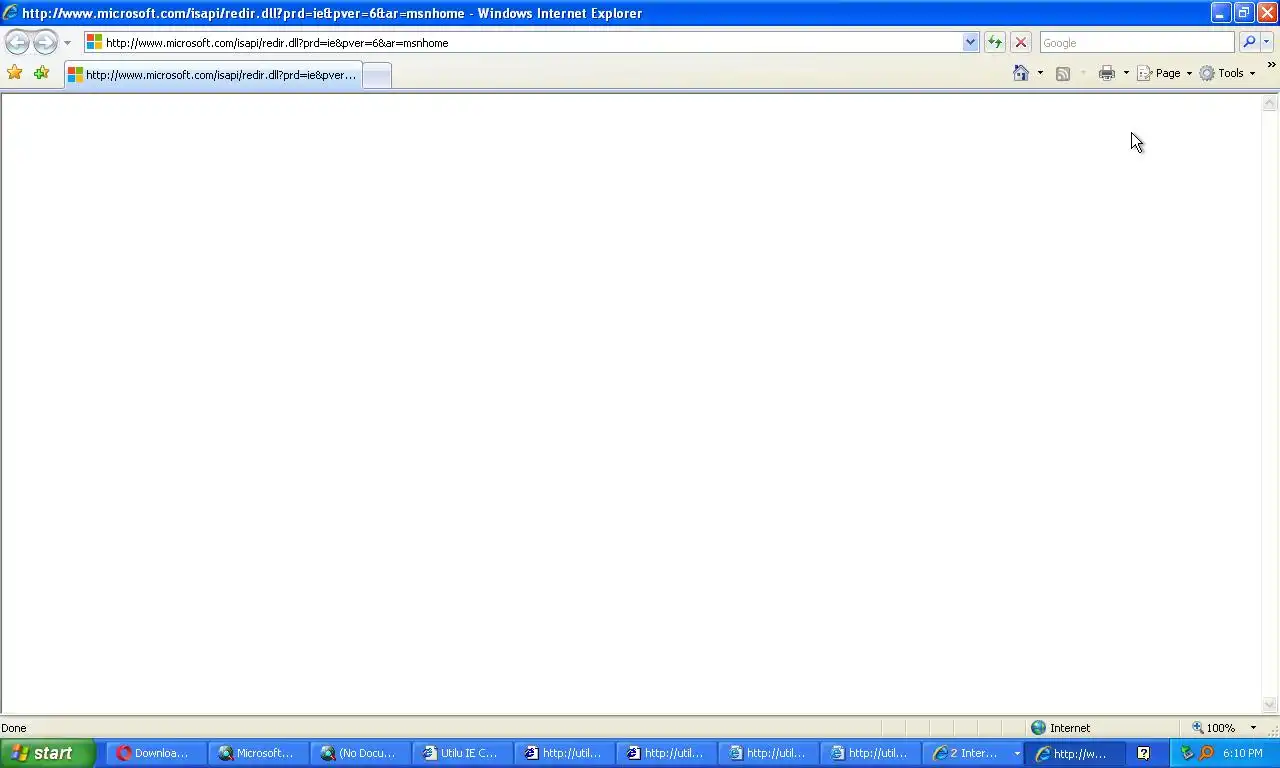The width and height of the screenshot is (1280, 768).
Task: Show more toolbar commands via chevron
Action: [1271, 66]
